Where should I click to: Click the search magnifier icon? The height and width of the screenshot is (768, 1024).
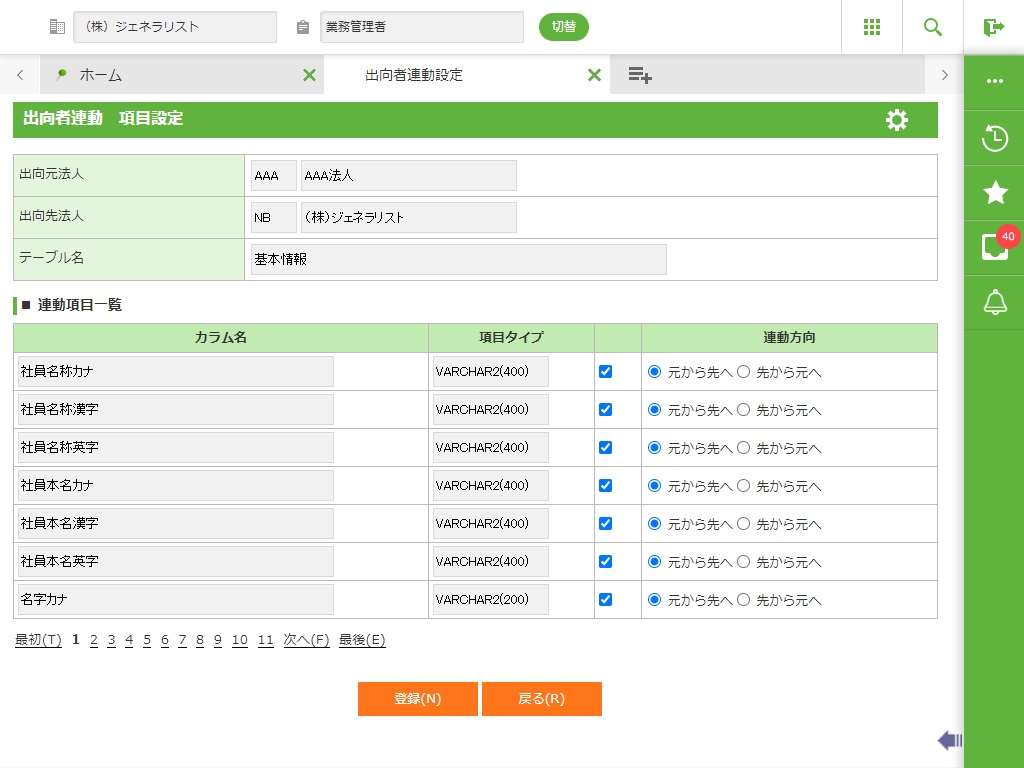[x=933, y=27]
